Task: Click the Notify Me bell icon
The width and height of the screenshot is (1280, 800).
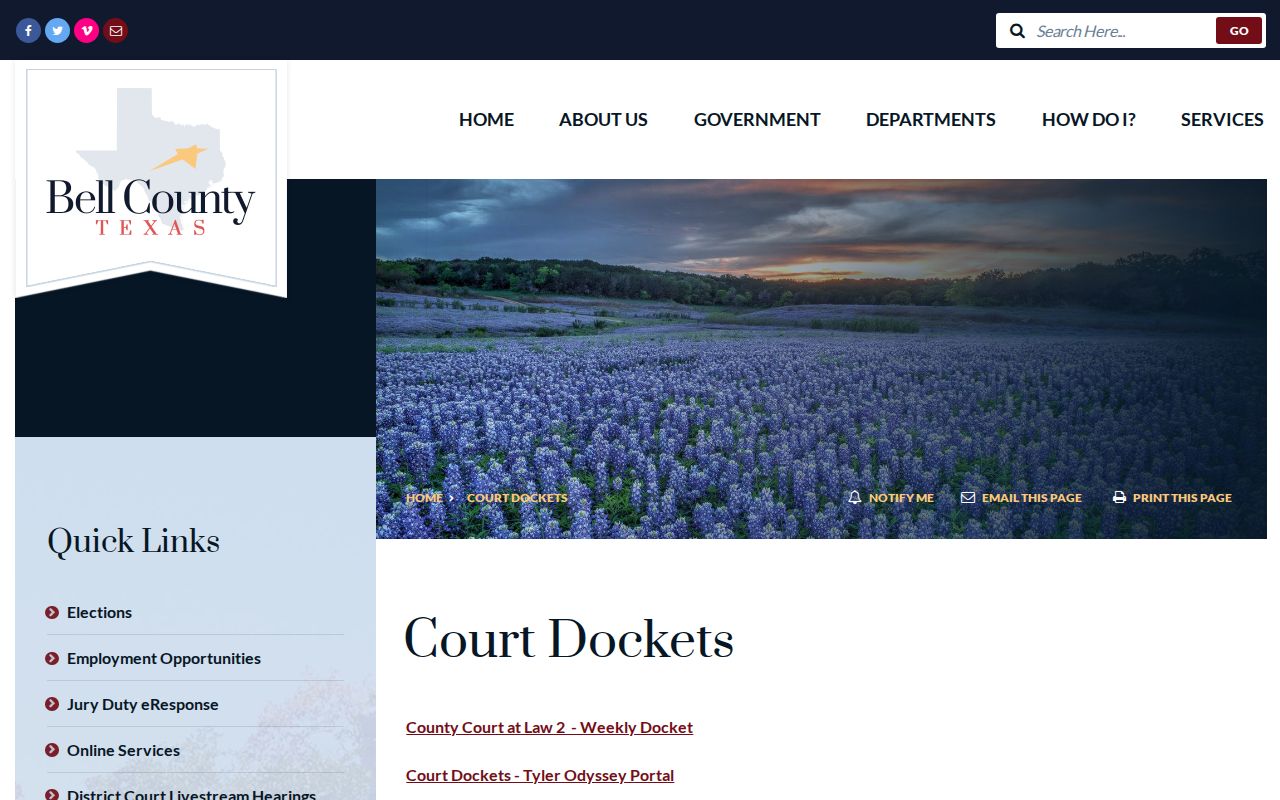Action: tap(854, 497)
